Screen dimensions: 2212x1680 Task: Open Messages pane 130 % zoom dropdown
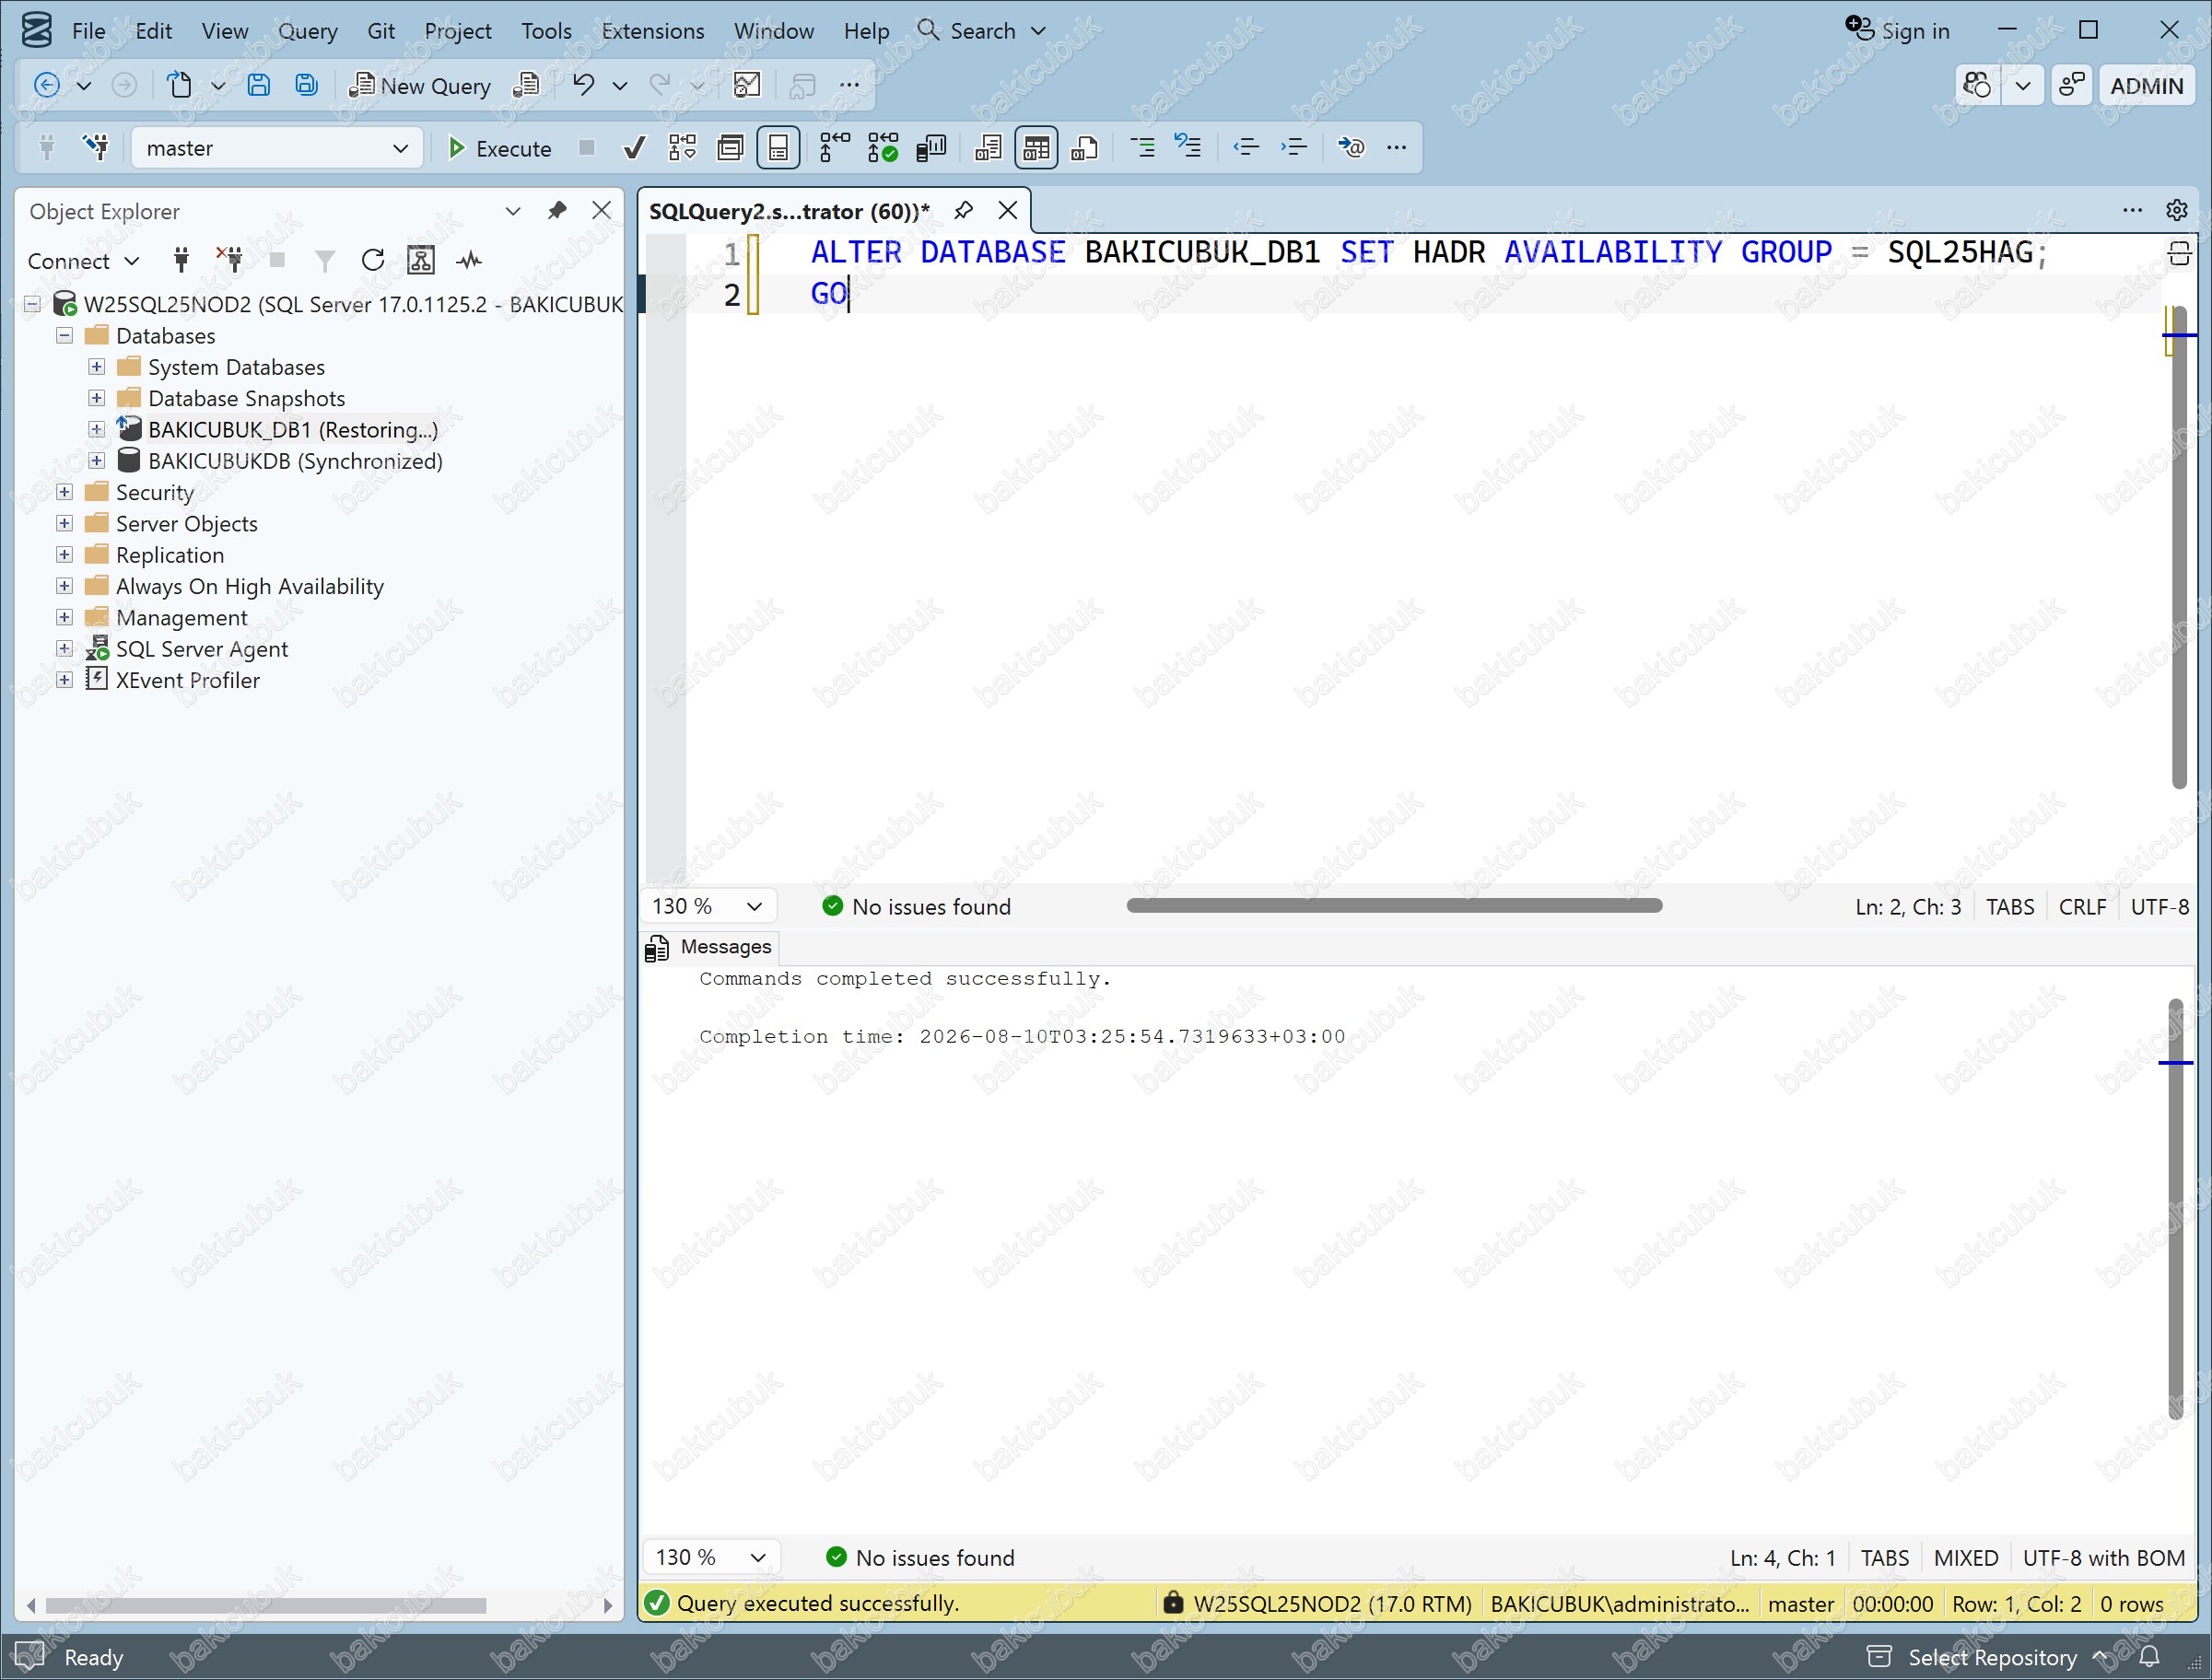pos(712,1558)
